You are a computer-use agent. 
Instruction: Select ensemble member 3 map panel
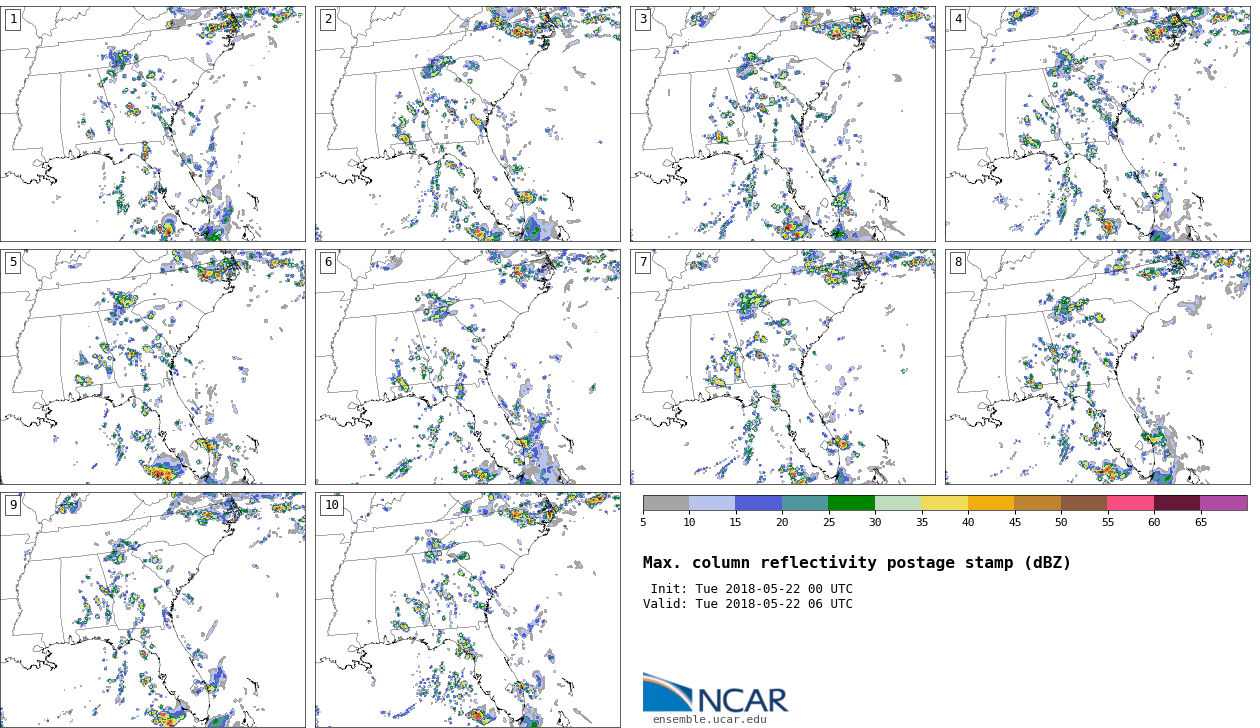click(782, 124)
